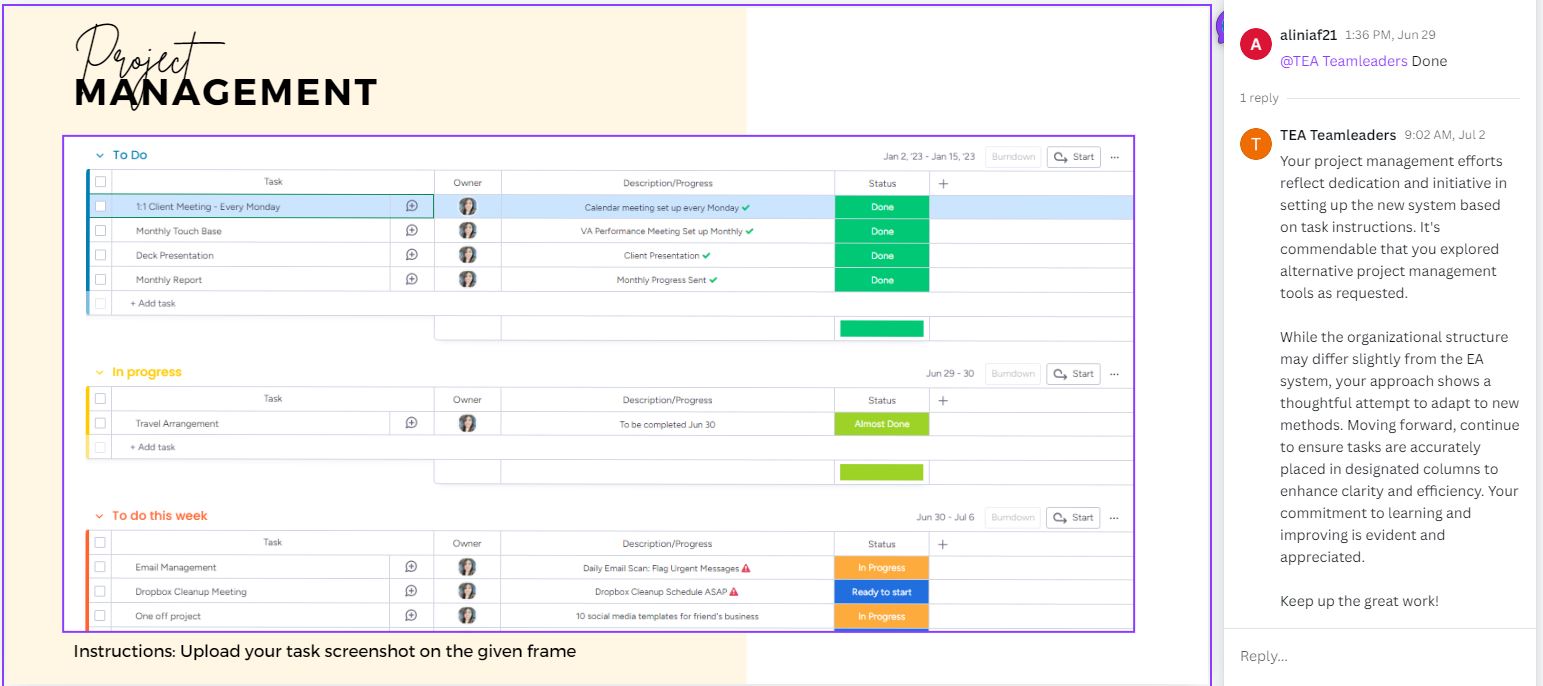Click Status column header in To Do group
Screen dimensions: 1543x686
882,183
